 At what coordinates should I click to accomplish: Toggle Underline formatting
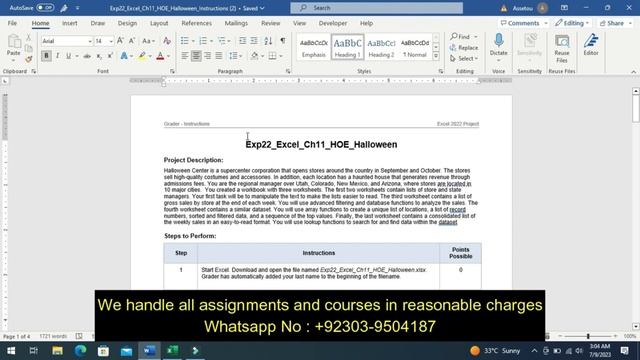(x=68, y=56)
